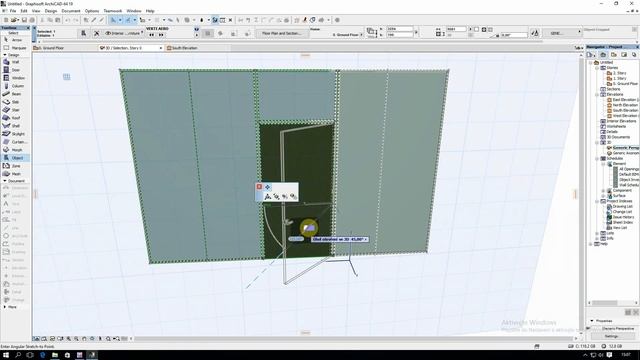Click the View Map icon in Navigator
This screenshot has height=360, width=640.
tap(613, 55)
